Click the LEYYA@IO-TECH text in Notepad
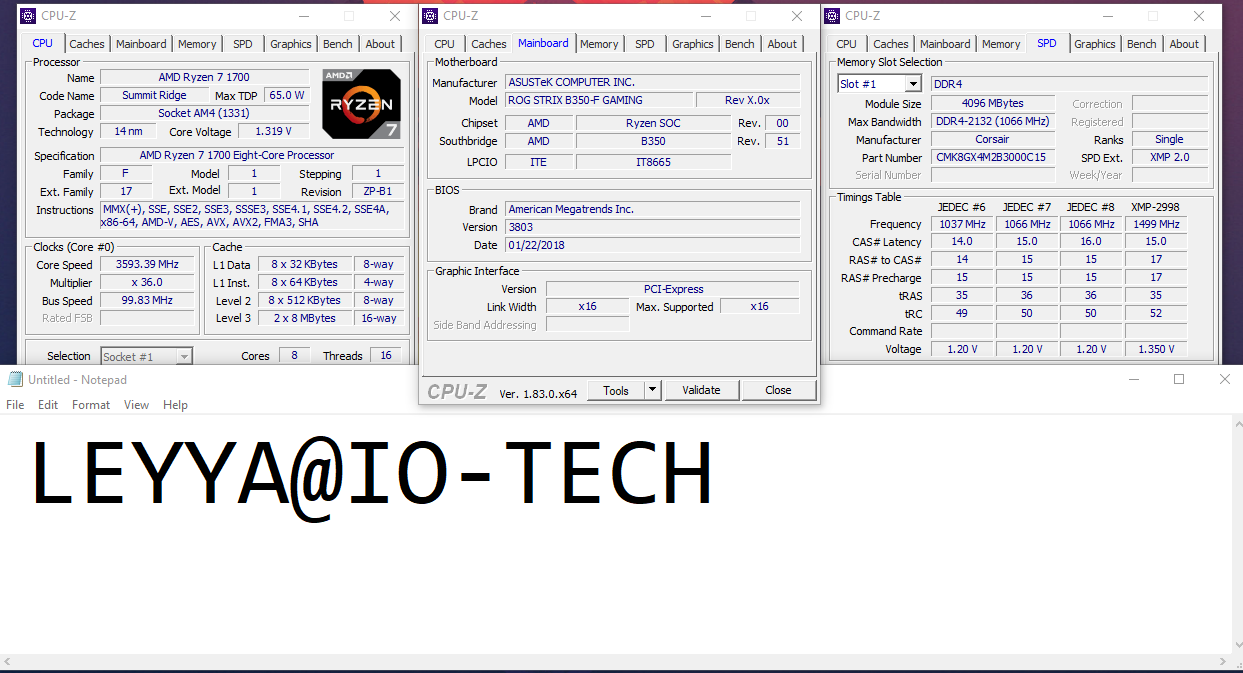Image resolution: width=1243 pixels, height=673 pixels. pos(372,477)
